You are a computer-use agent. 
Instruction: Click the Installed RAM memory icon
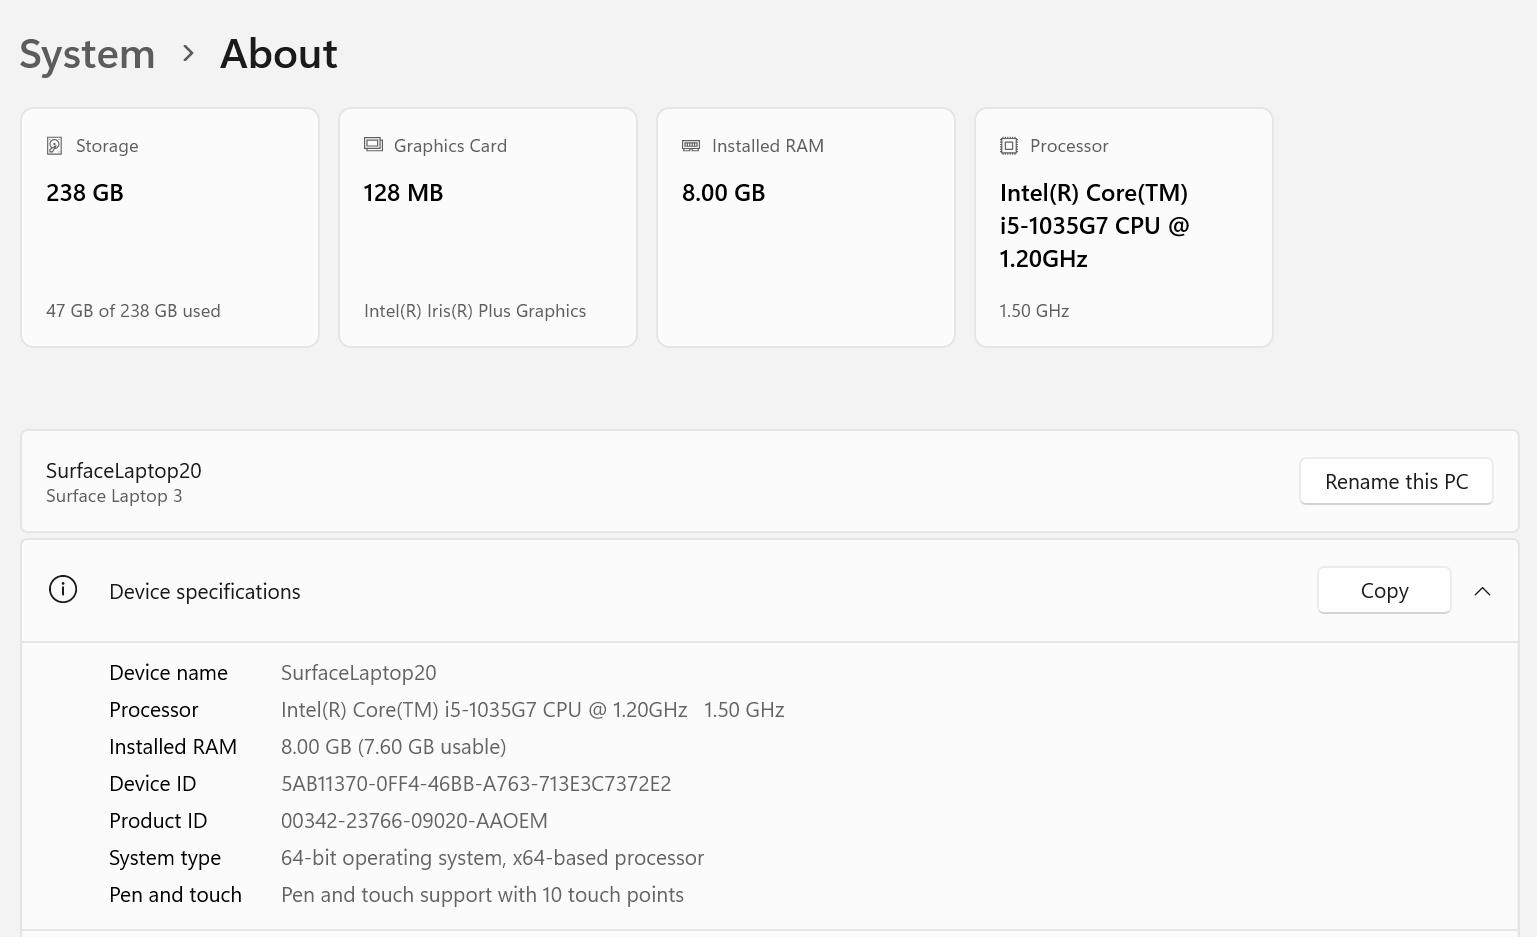coord(691,146)
